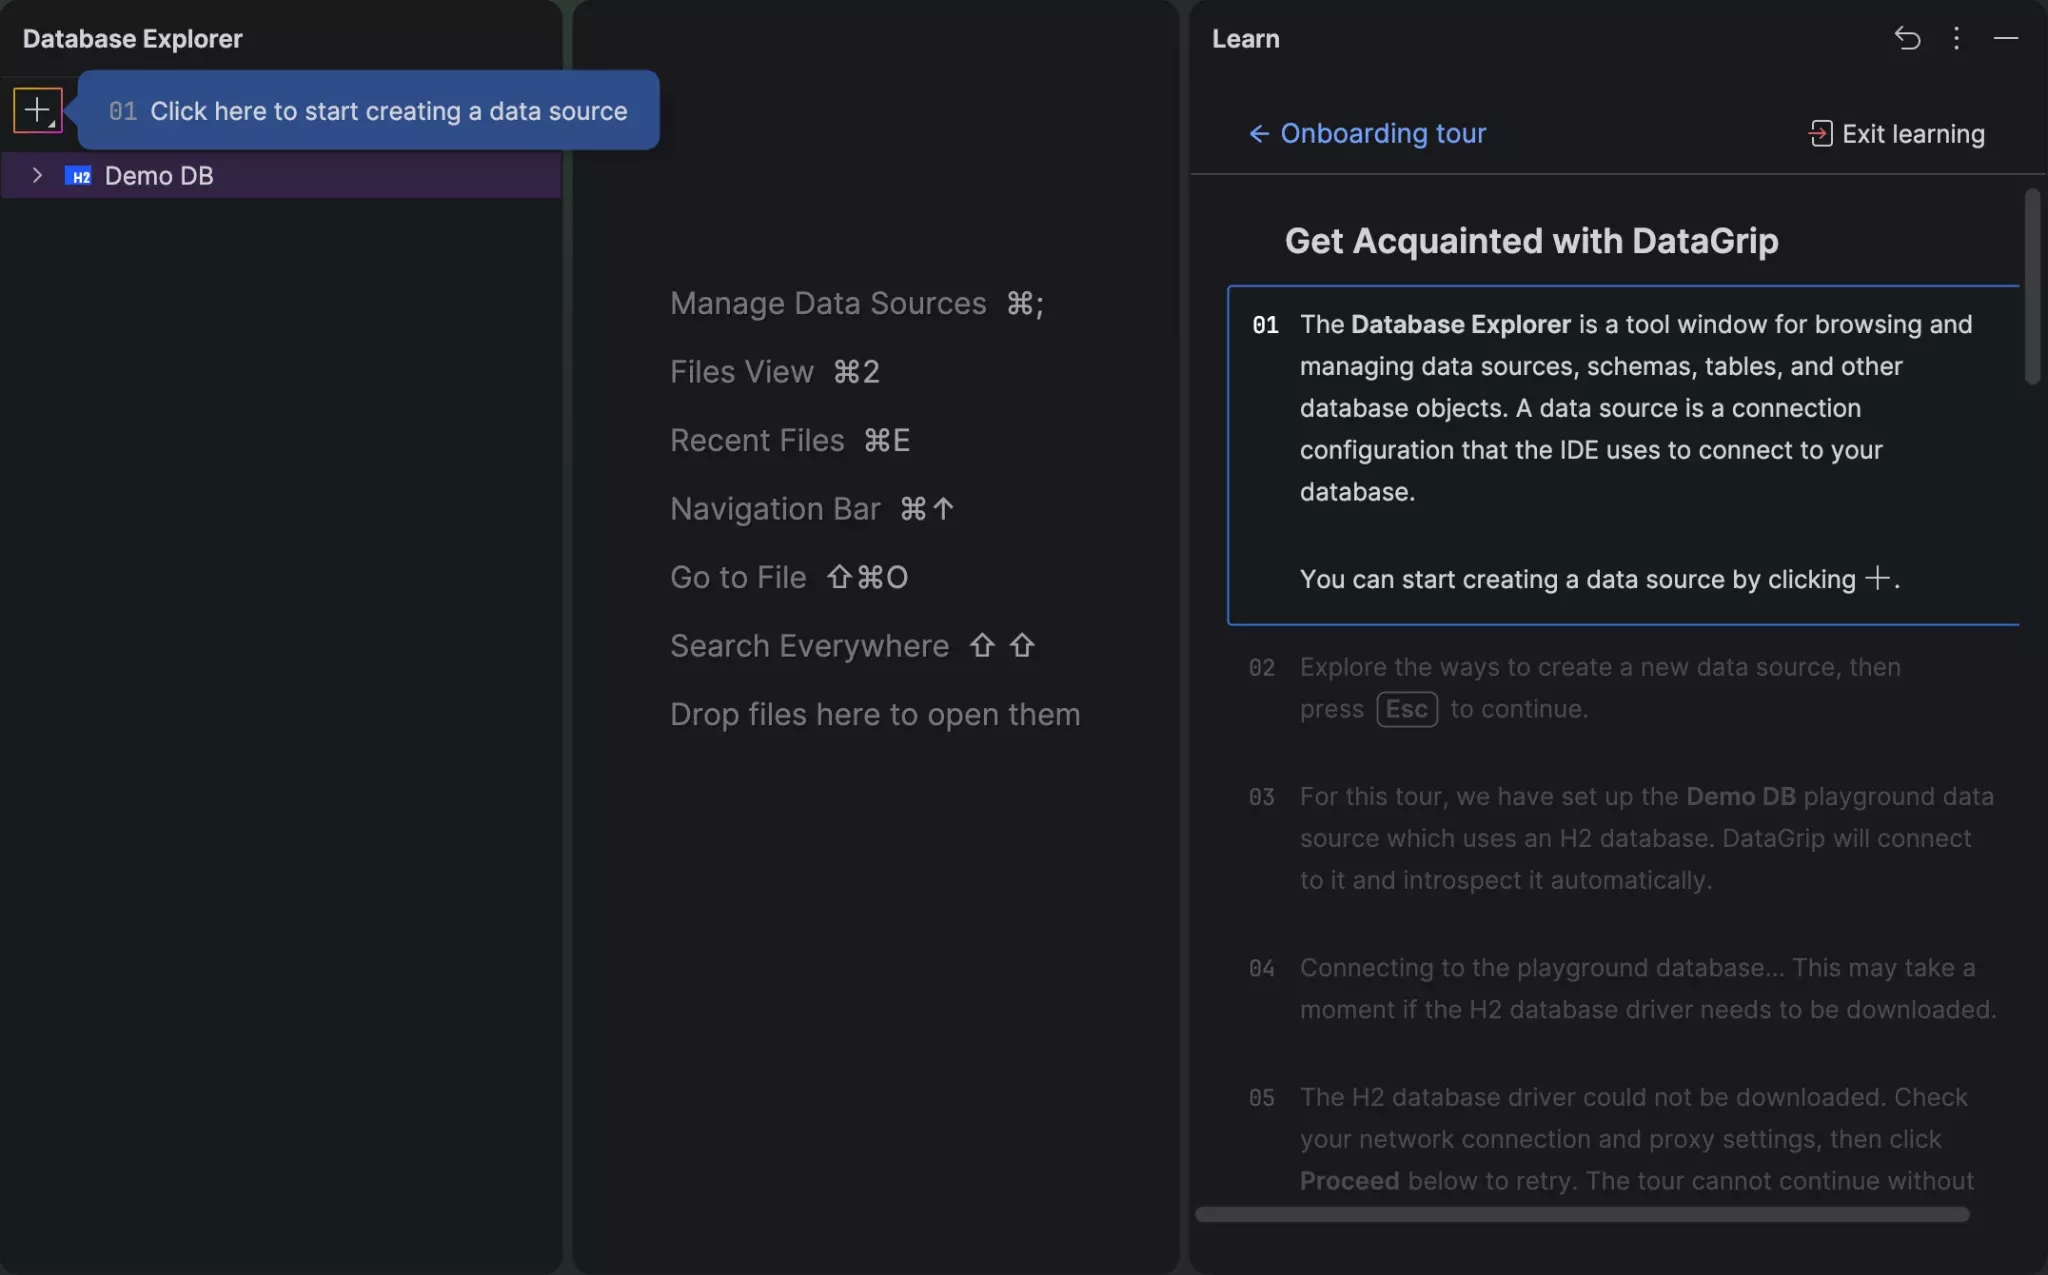Click the exit door icon next to Exit learning
This screenshot has width=2048, height=1275.
point(1820,134)
